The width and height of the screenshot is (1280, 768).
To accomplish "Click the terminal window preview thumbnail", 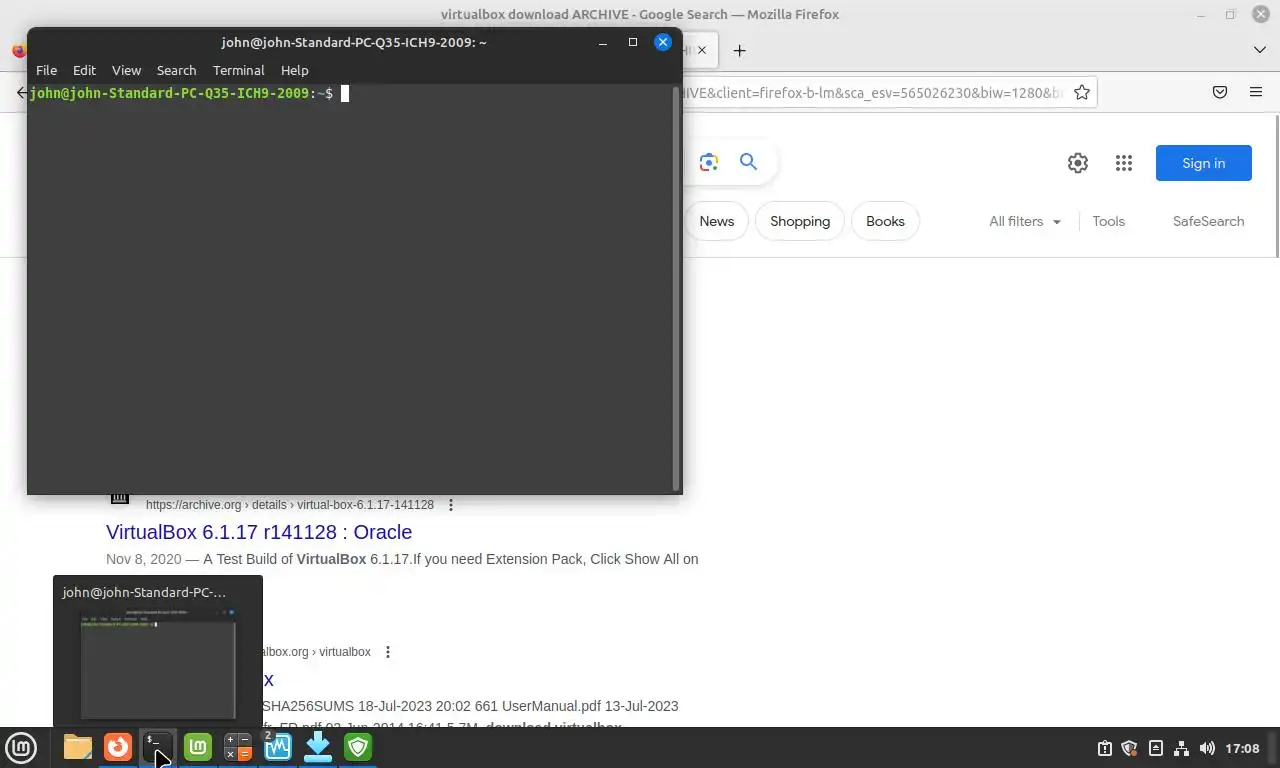I will click(158, 663).
